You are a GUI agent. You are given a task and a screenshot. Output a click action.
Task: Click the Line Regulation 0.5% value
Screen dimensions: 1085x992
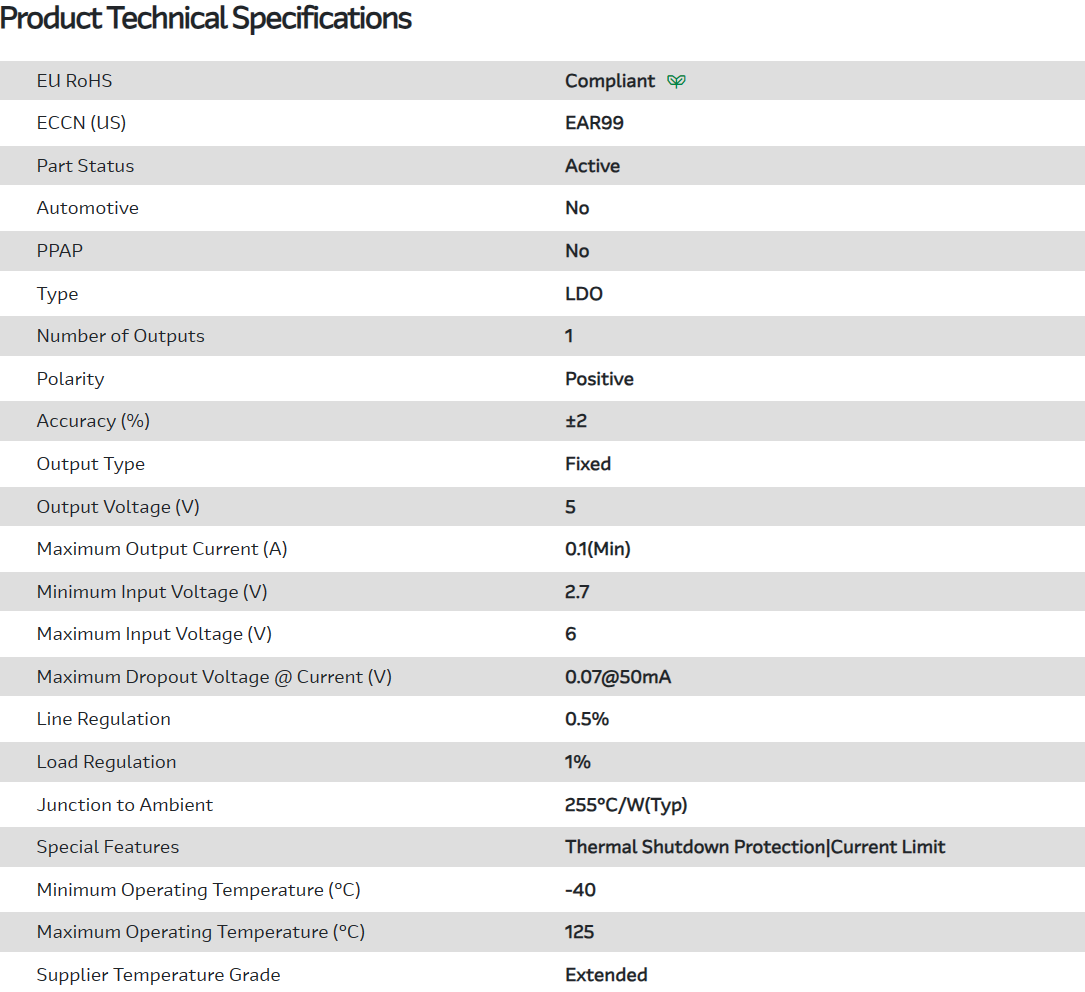(x=587, y=719)
